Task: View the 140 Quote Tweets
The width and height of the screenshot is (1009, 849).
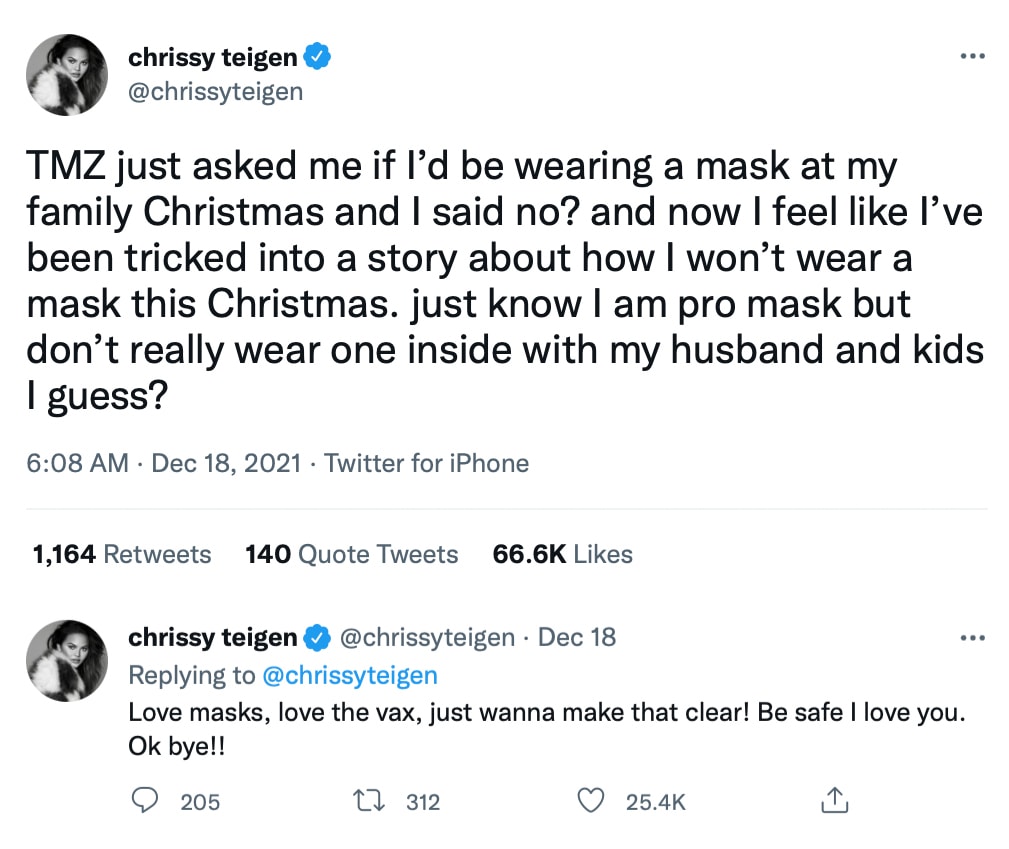Action: [x=351, y=554]
